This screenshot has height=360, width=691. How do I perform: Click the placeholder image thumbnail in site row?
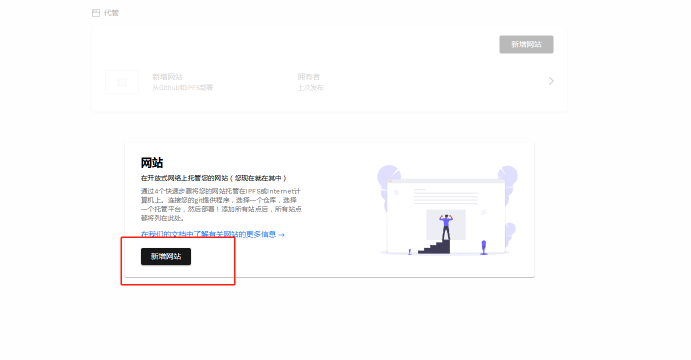[122, 82]
